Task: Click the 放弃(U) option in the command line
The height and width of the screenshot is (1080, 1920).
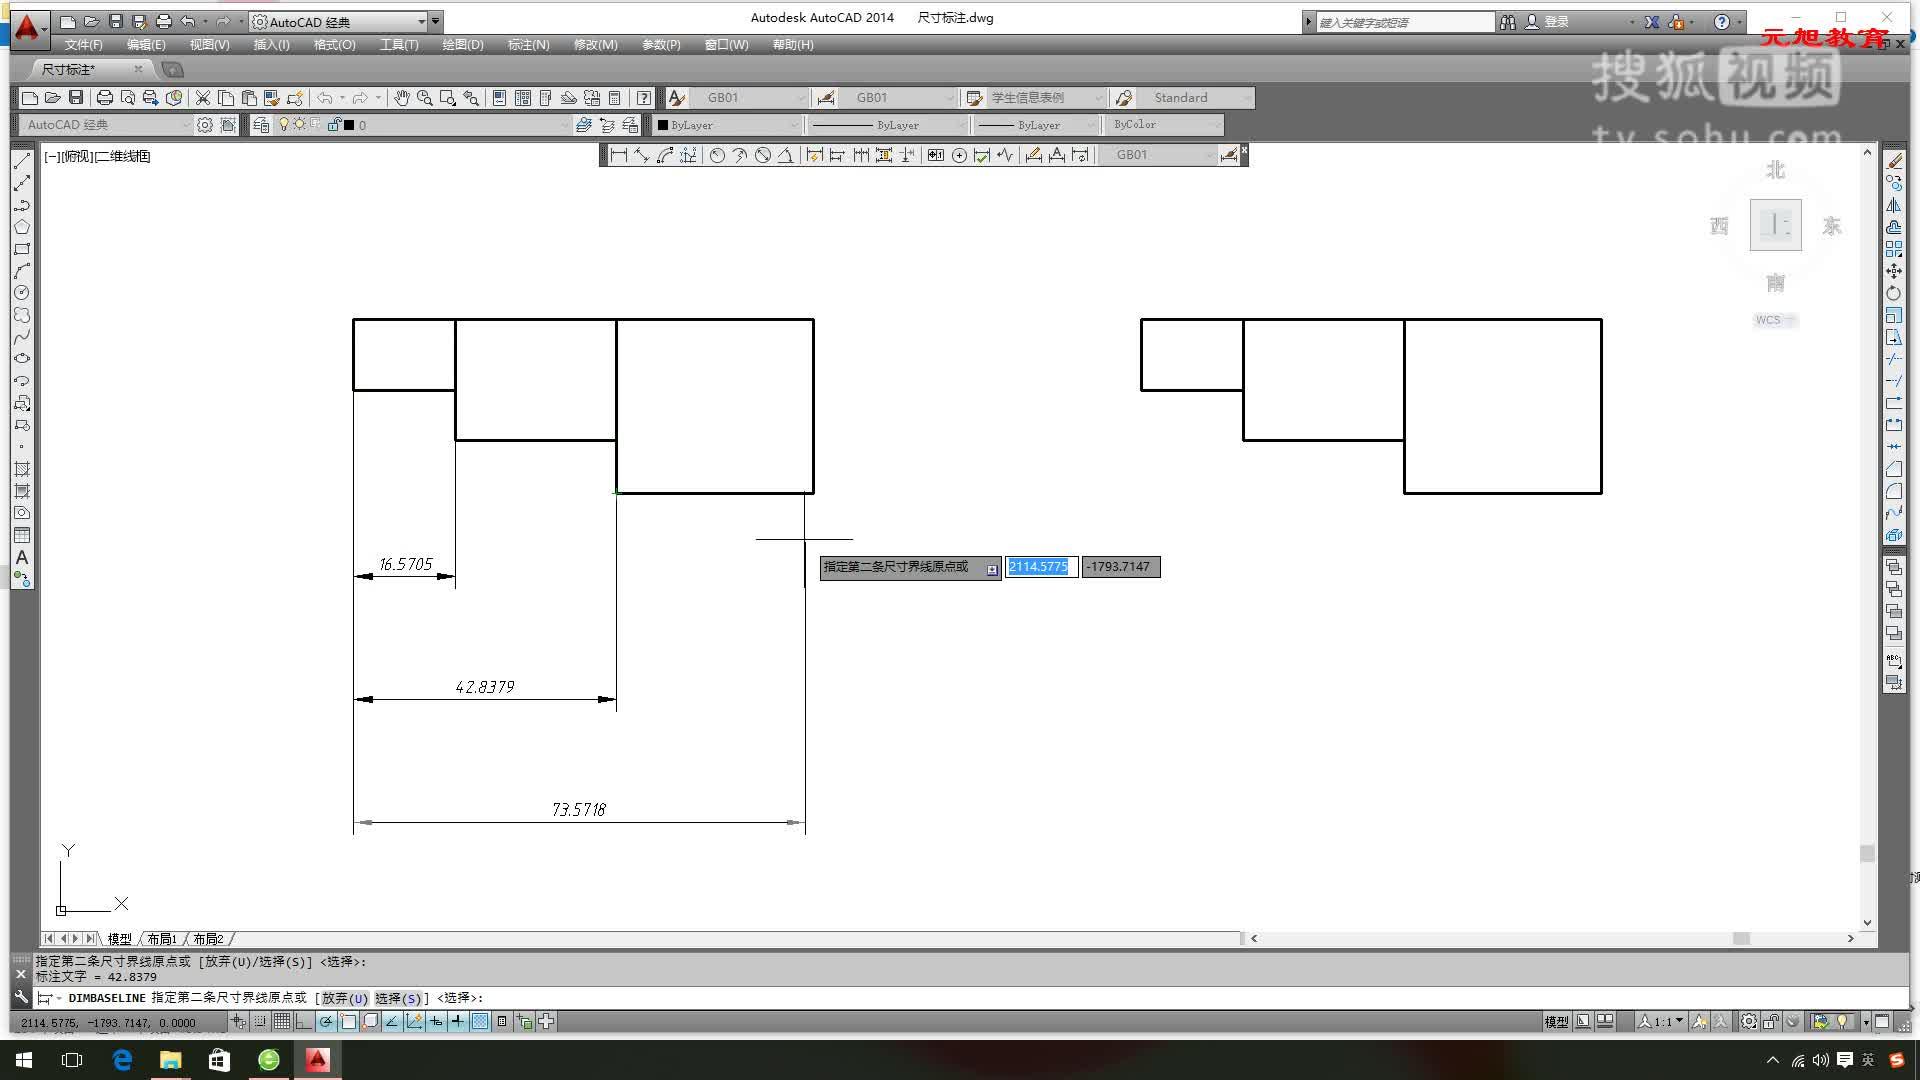Action: tap(340, 998)
